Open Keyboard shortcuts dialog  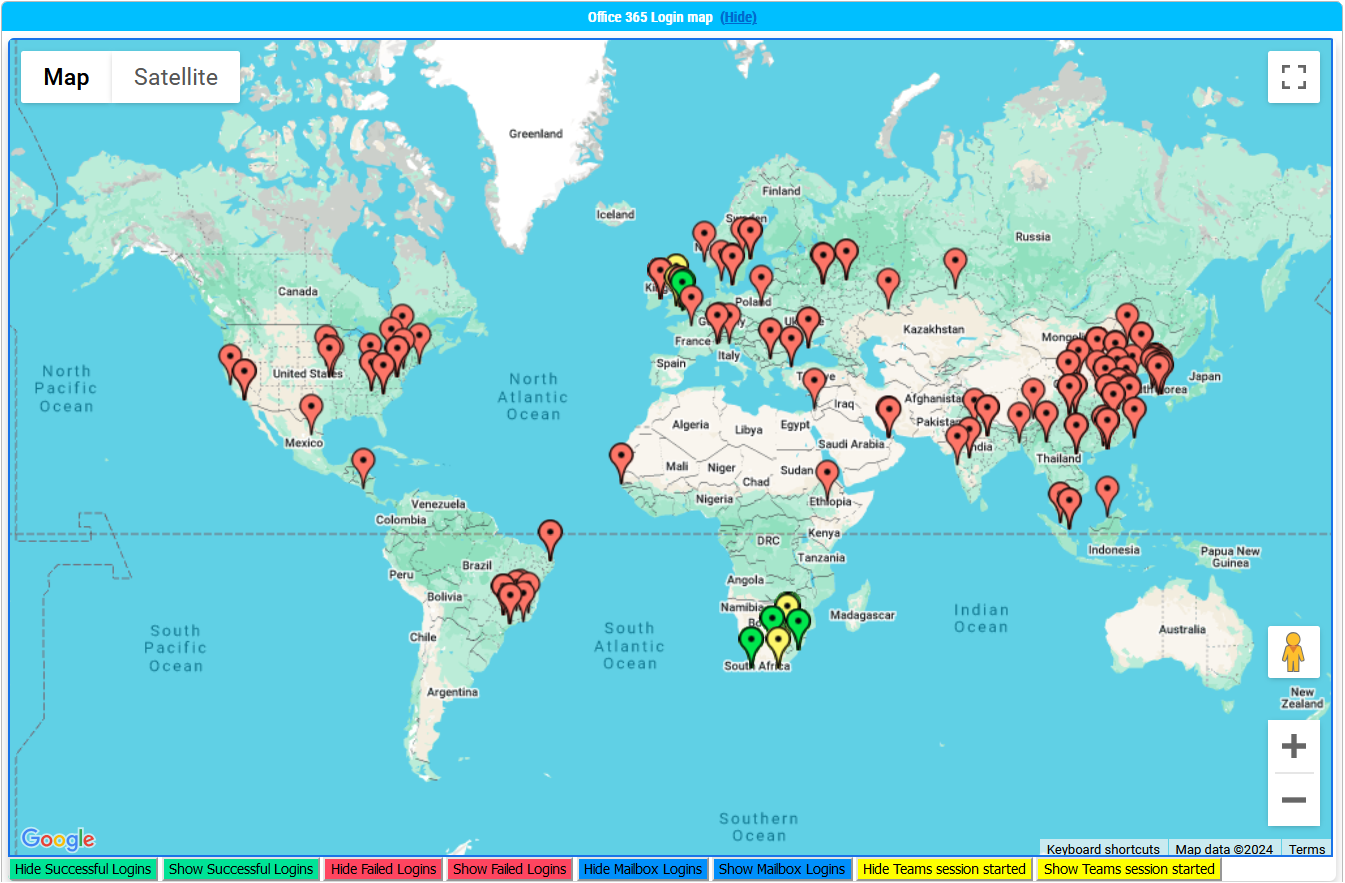[x=1103, y=849]
